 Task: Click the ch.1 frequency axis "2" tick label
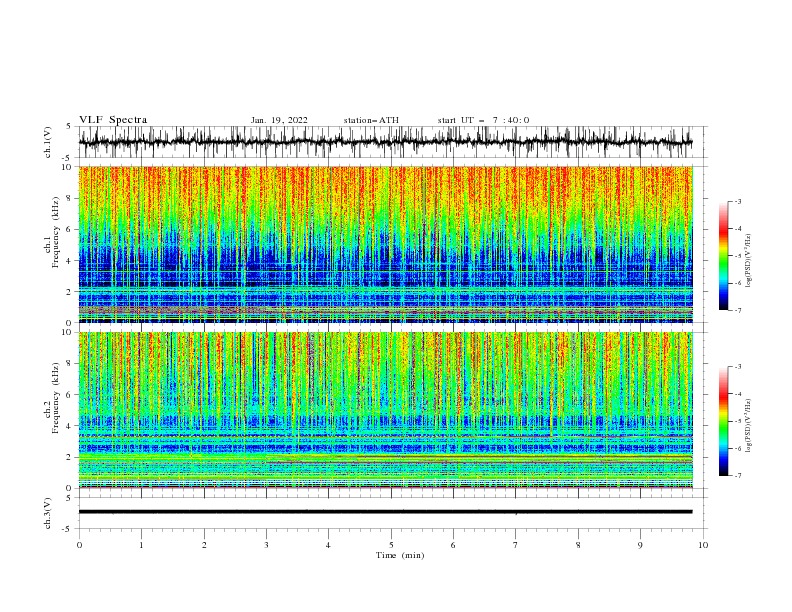[x=70, y=292]
